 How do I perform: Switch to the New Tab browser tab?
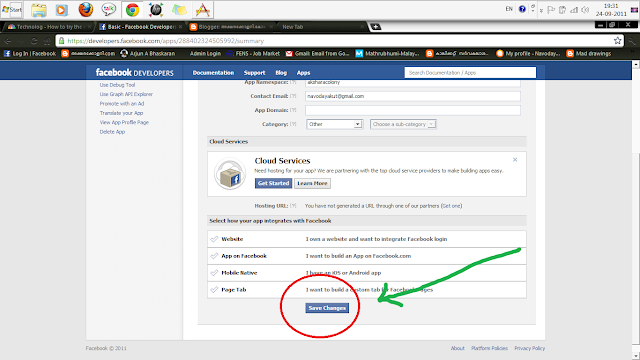[322, 27]
